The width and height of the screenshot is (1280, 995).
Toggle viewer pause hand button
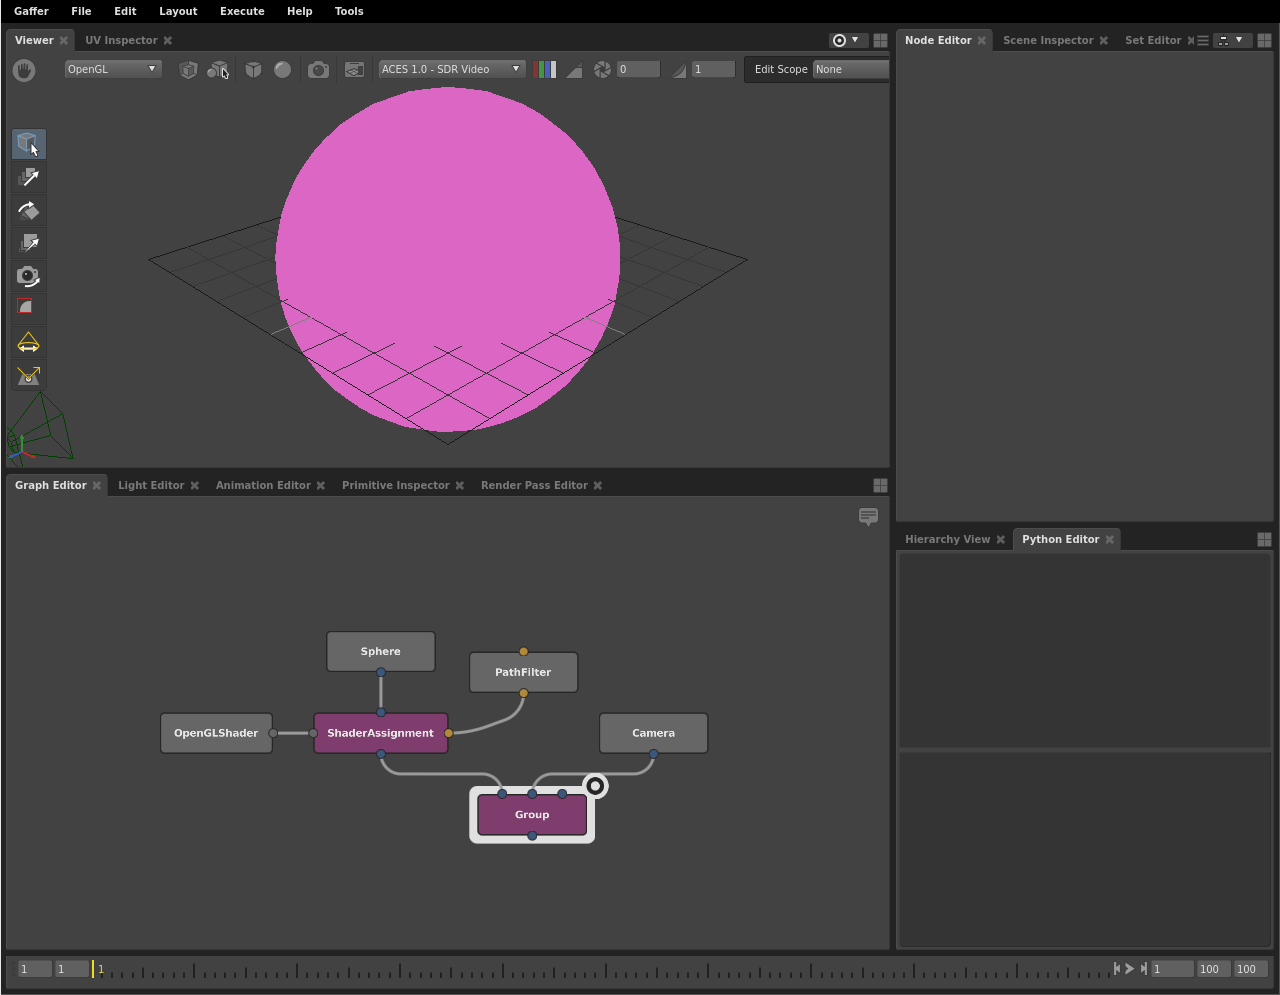(24, 69)
